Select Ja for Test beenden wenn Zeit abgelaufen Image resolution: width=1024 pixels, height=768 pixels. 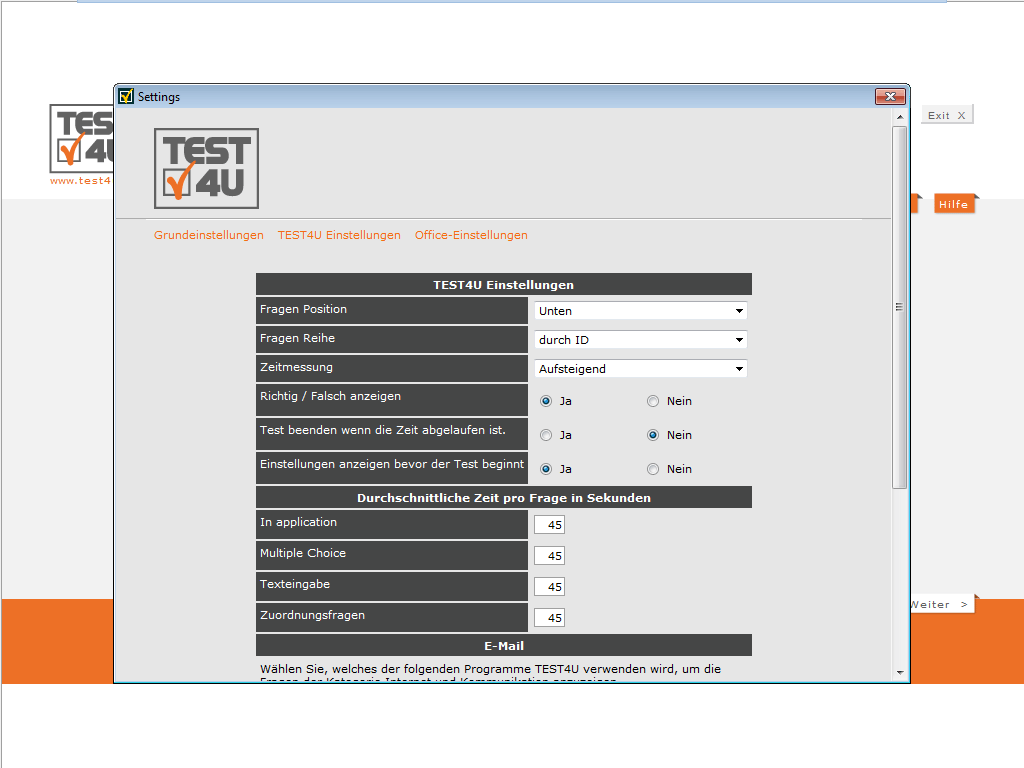click(x=546, y=435)
